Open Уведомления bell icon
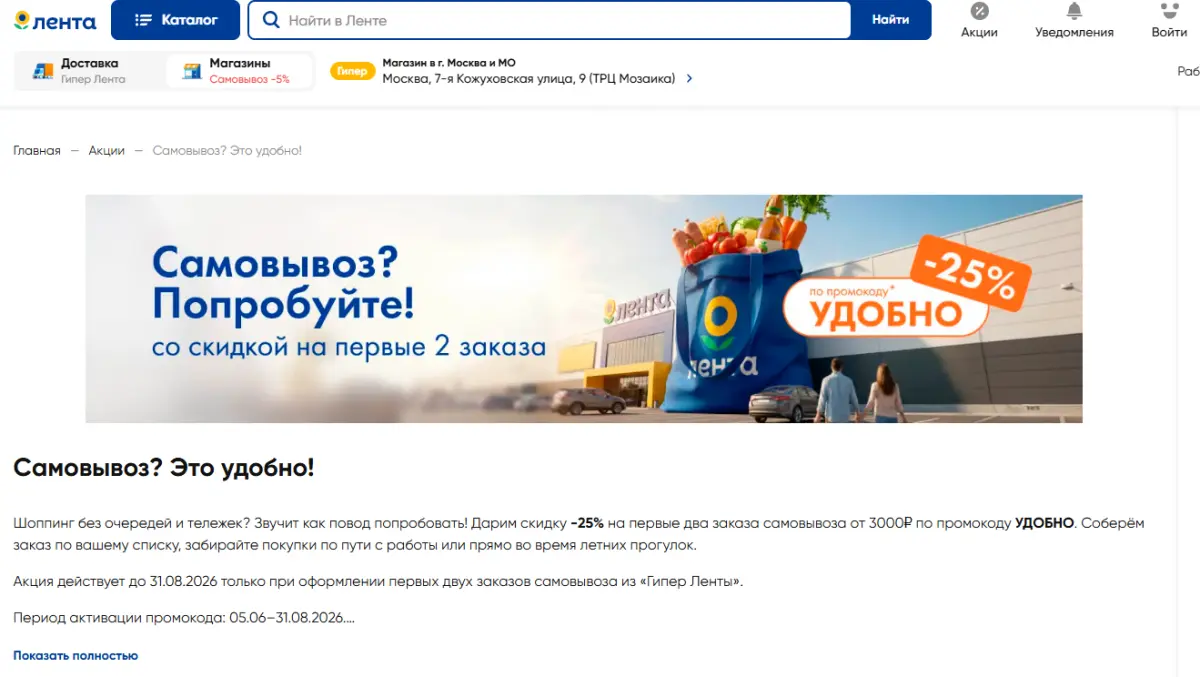1200x677 pixels. pos(1074,12)
